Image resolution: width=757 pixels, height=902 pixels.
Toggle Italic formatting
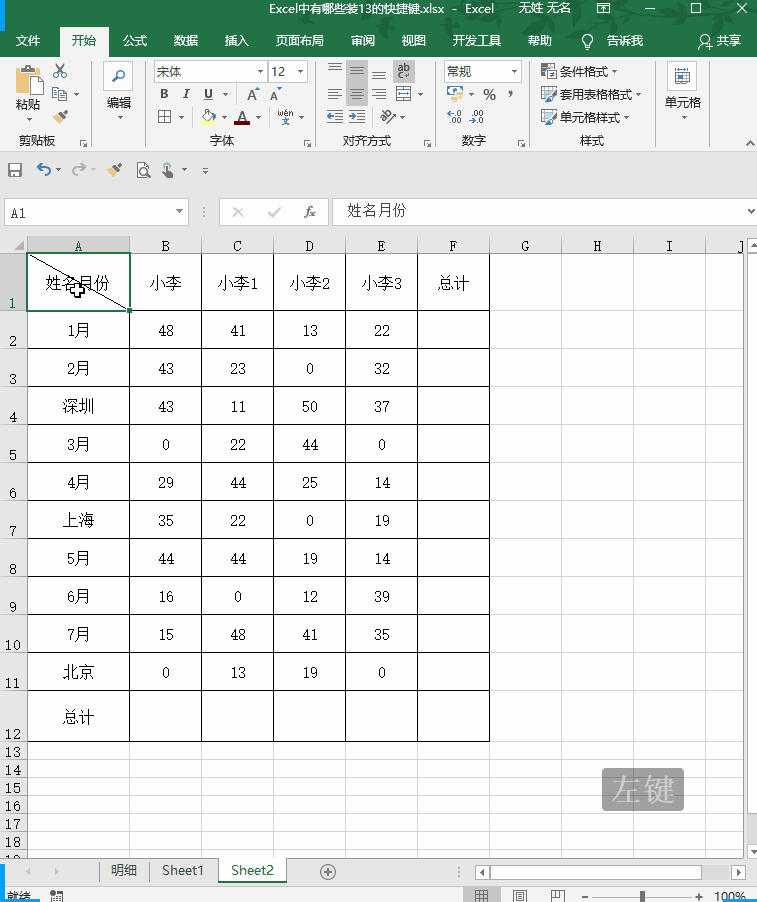(186, 94)
